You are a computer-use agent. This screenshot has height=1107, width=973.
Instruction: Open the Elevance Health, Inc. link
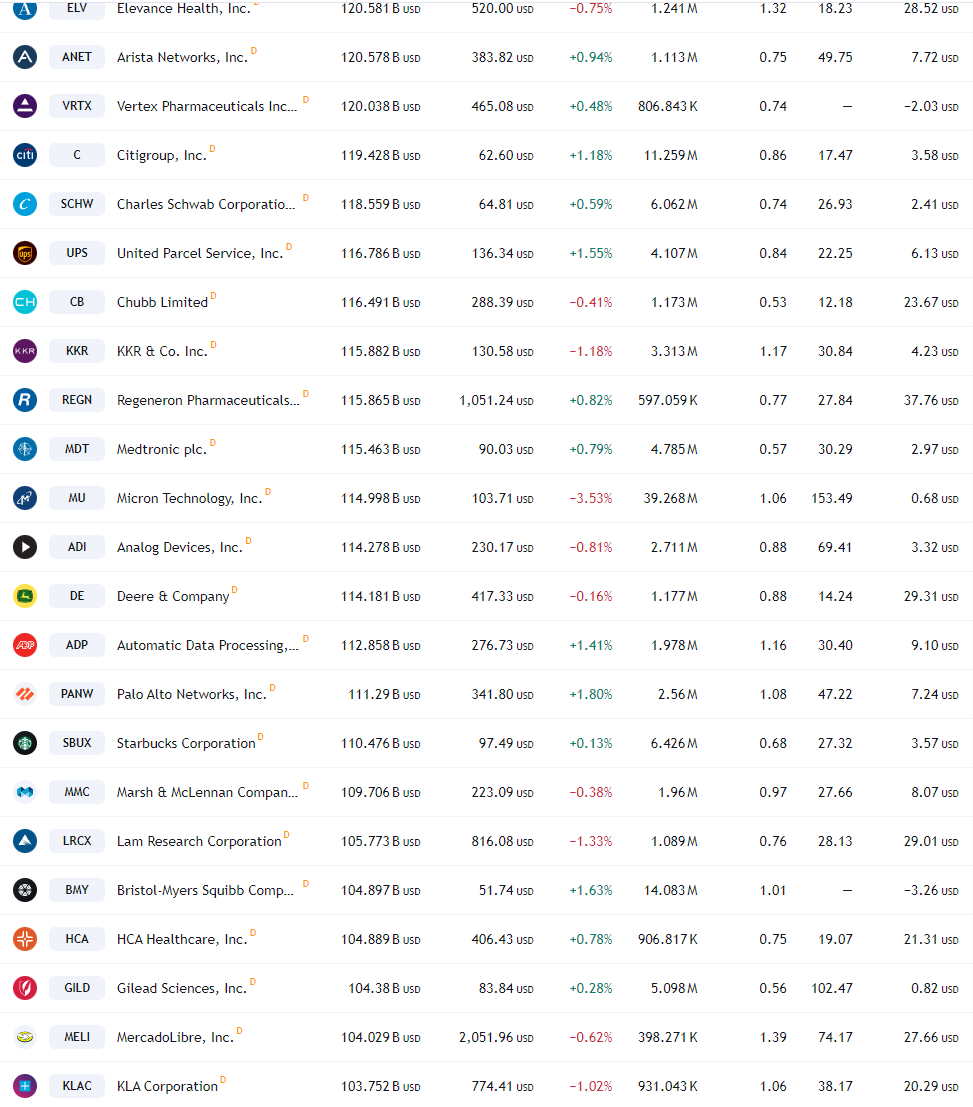(x=184, y=8)
